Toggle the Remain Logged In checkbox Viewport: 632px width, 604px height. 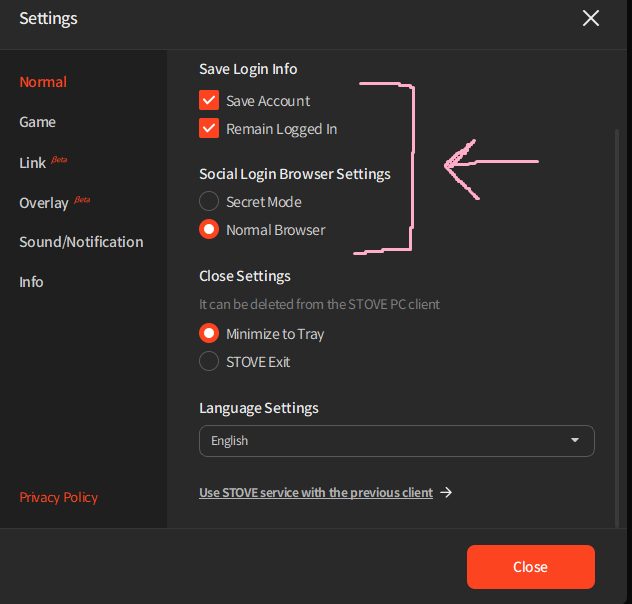[209, 129]
